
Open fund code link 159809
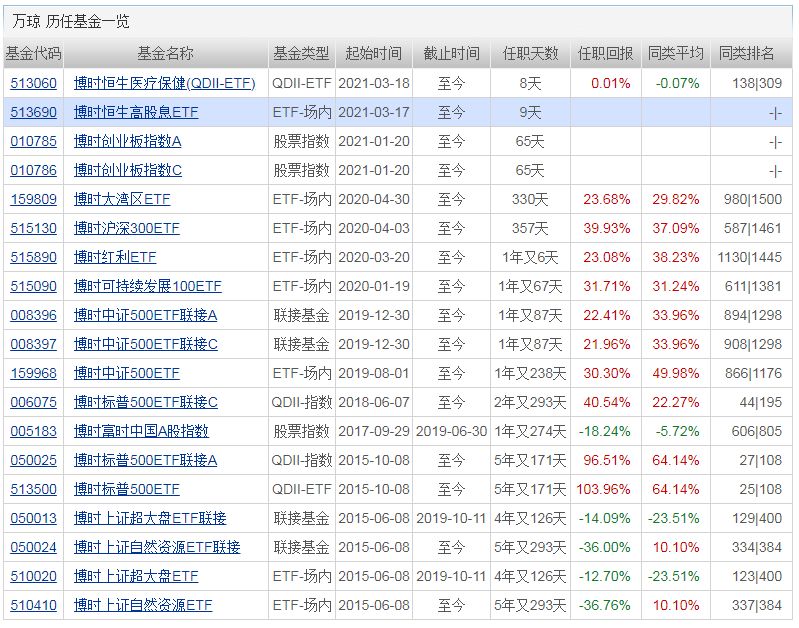(x=33, y=199)
